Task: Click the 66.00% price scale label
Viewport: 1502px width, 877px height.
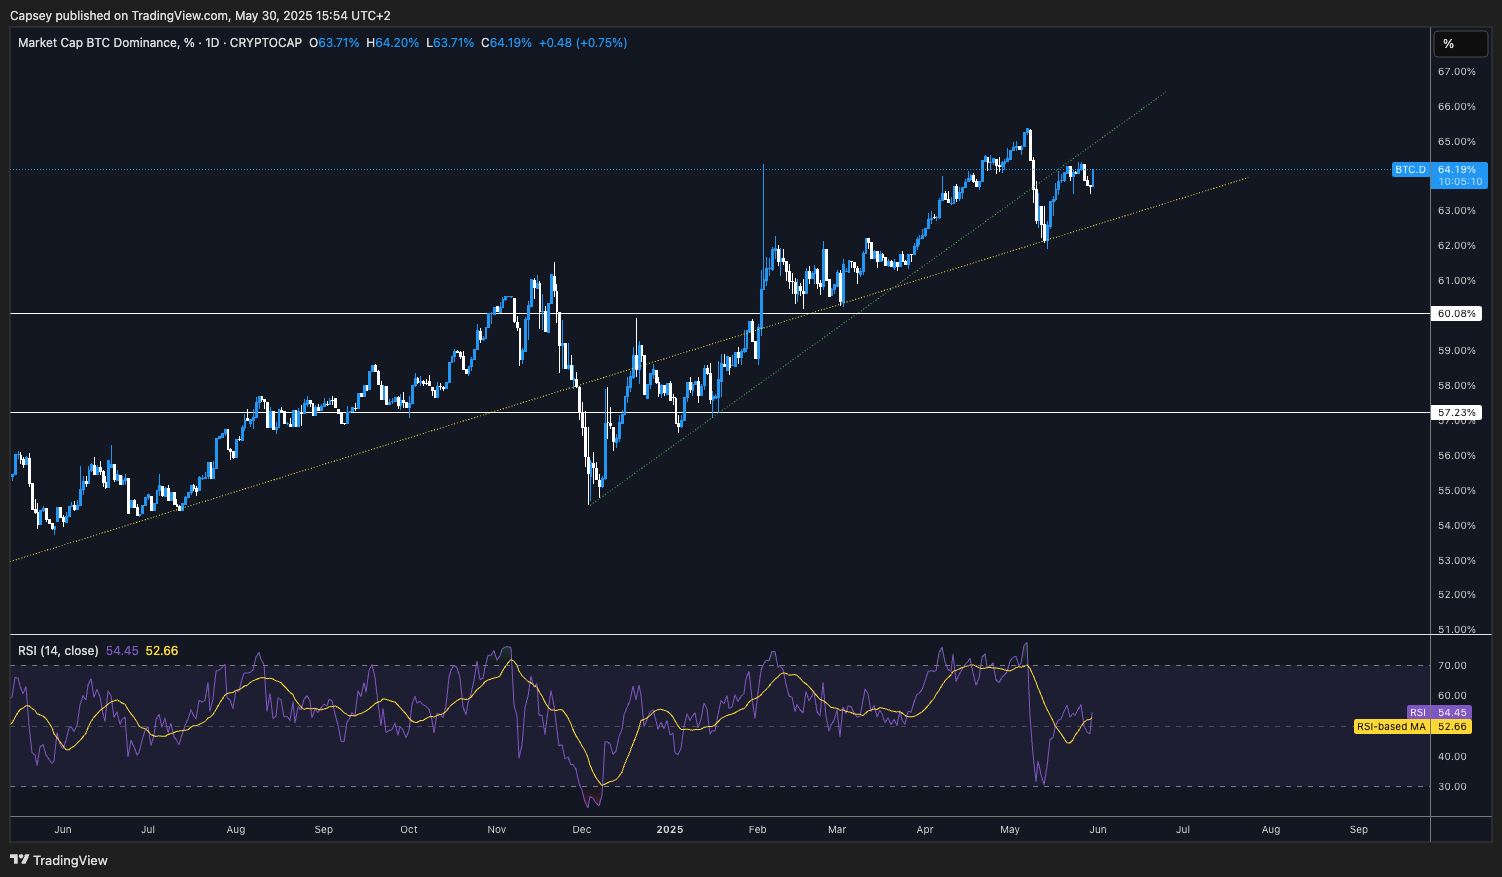Action: click(x=1456, y=107)
